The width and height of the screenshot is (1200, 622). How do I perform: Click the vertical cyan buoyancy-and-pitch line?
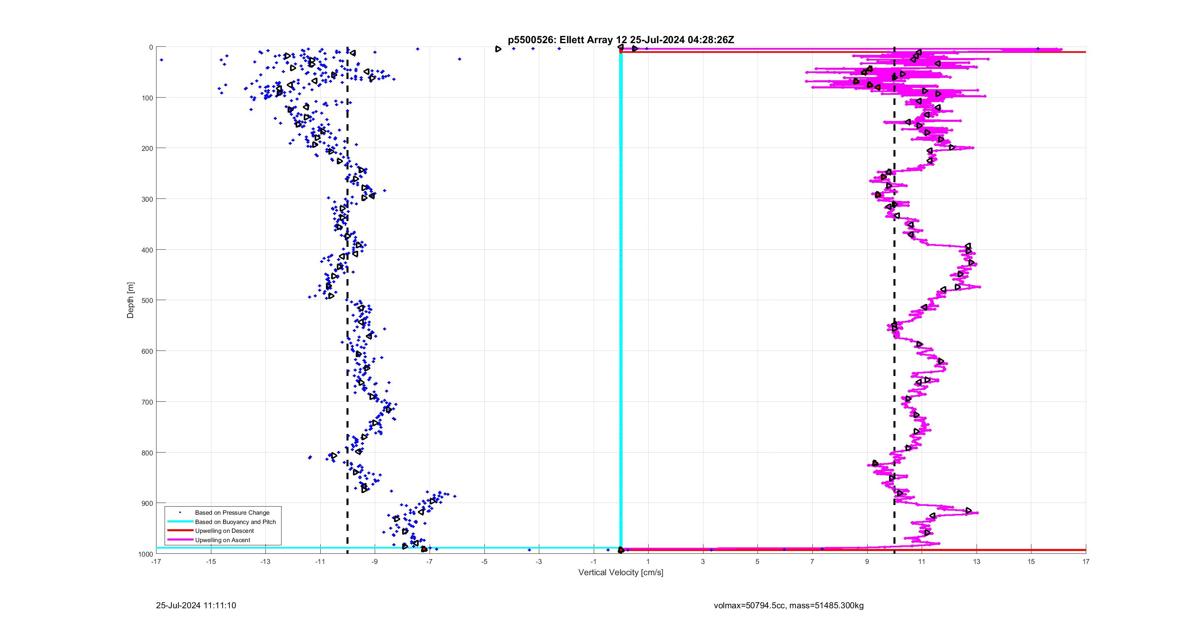(x=621, y=300)
